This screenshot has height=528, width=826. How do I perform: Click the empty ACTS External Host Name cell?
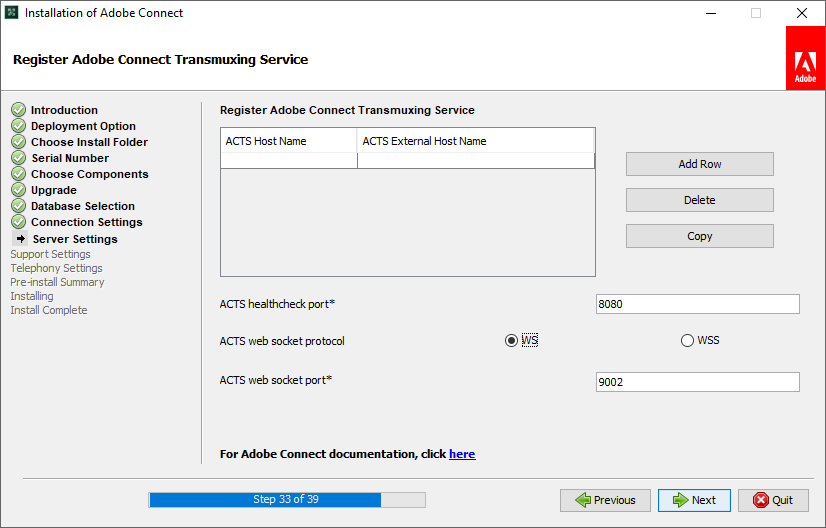(x=476, y=160)
